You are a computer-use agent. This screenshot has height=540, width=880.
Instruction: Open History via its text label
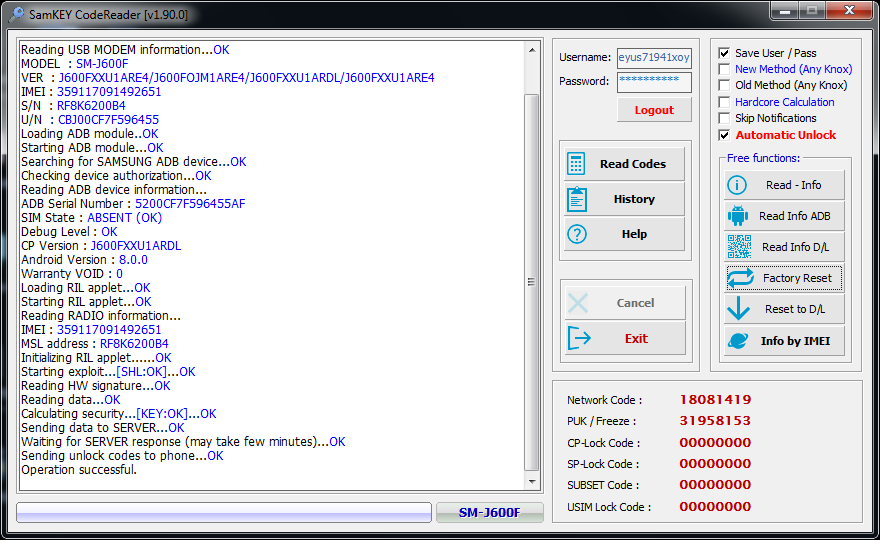tap(634, 199)
